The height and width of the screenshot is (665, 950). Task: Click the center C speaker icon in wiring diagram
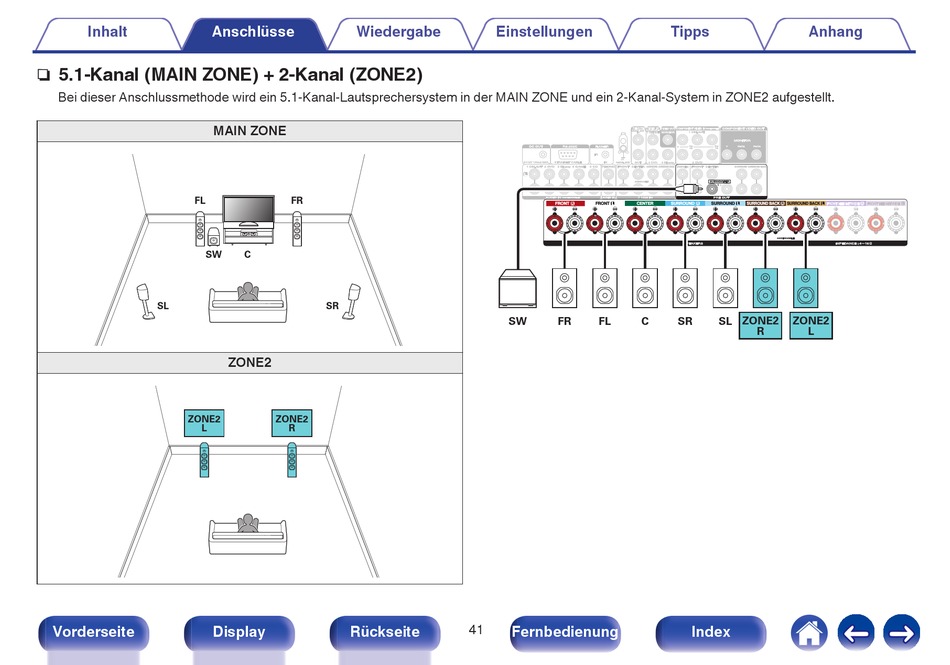tap(645, 288)
